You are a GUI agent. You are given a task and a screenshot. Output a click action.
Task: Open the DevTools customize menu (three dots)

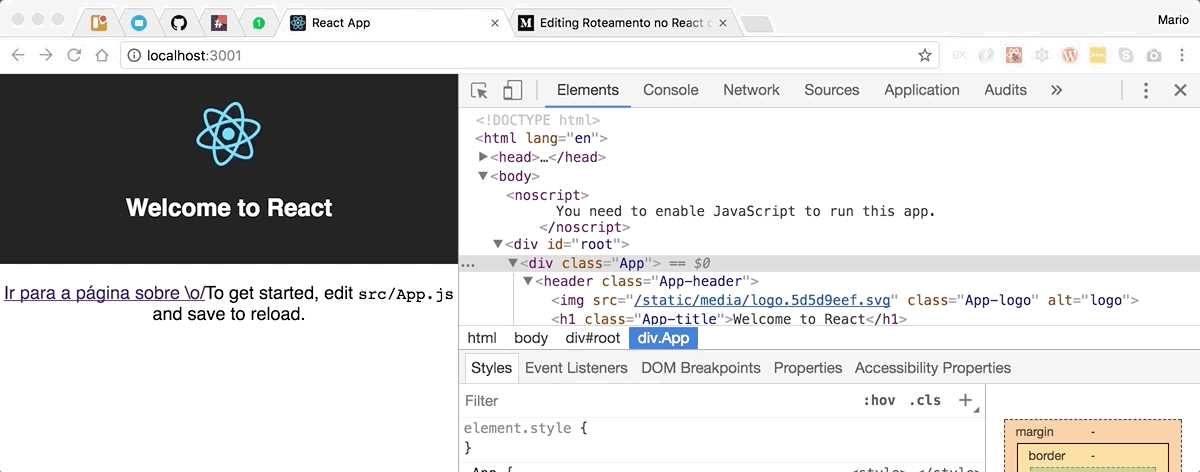pyautogui.click(x=1146, y=90)
